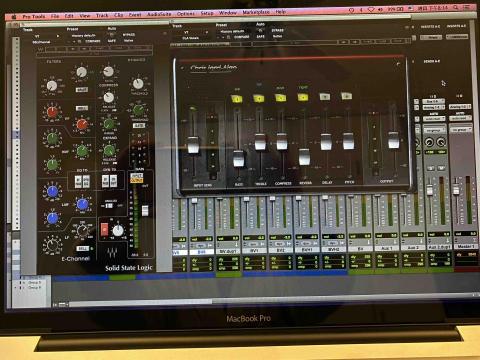Image resolution: width=480 pixels, height=360 pixels.
Task: Select INPUT on the SSL meter
Action: [137, 175]
